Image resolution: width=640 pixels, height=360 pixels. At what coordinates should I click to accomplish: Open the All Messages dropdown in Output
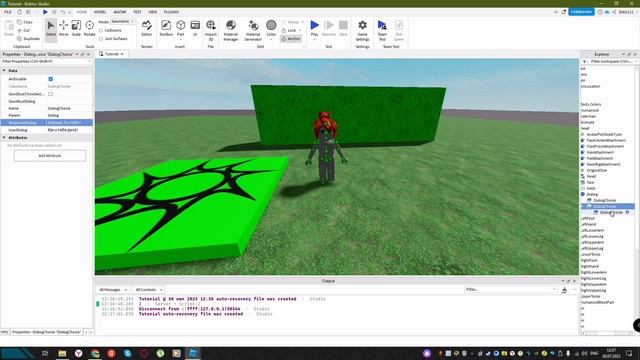click(x=113, y=290)
